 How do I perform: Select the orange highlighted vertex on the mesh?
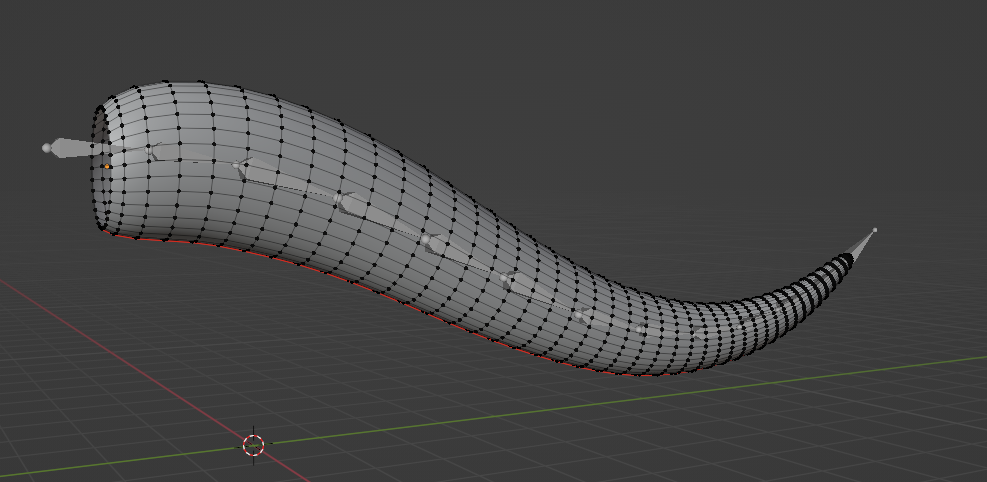tap(107, 167)
